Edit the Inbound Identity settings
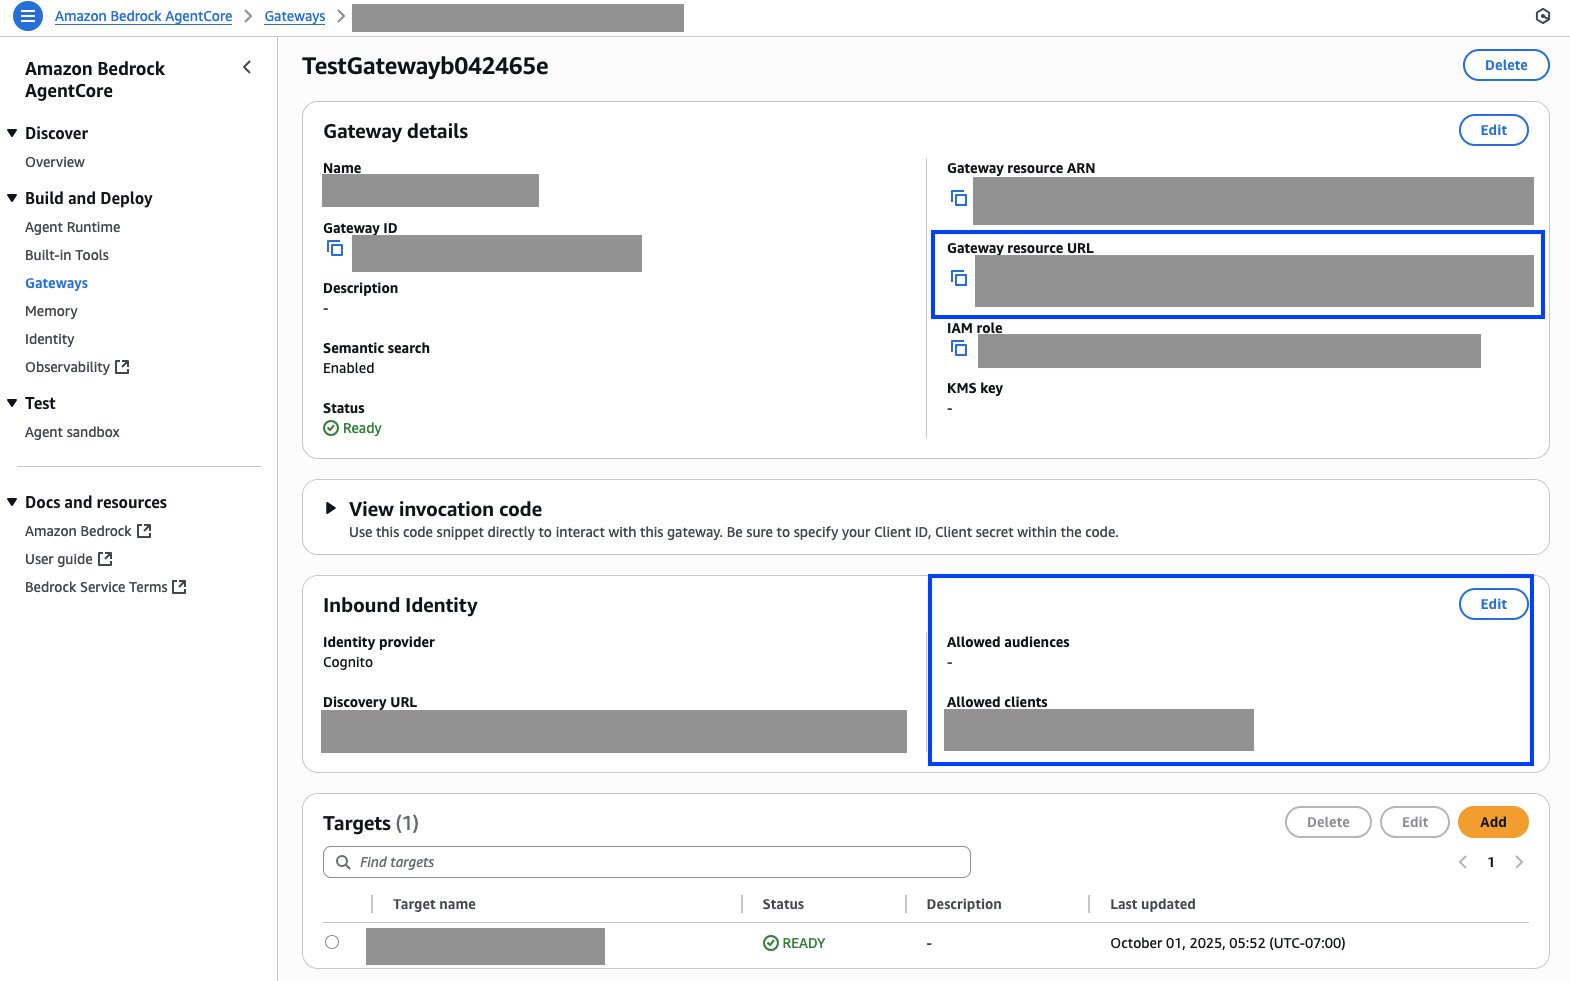1570x981 pixels. (1492, 604)
